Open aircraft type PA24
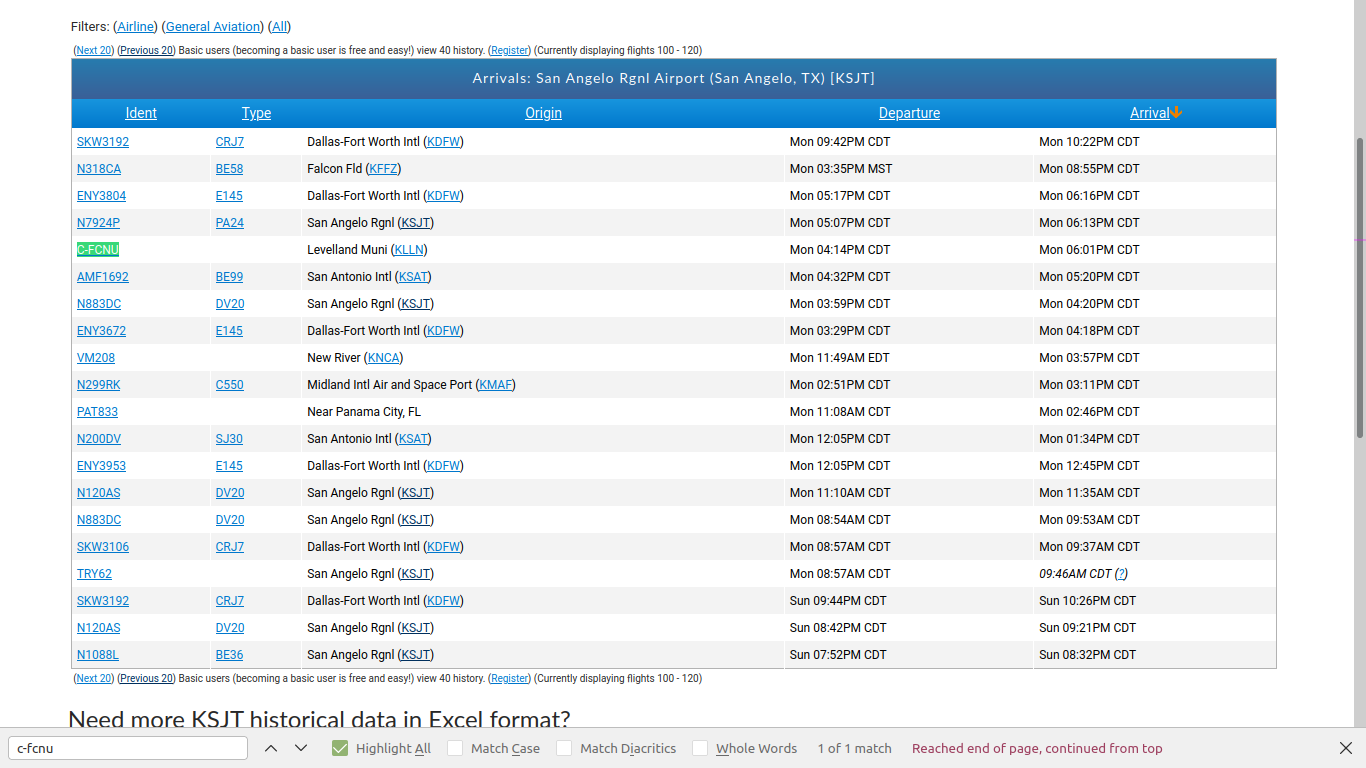This screenshot has height=768, width=1366. click(x=230, y=223)
